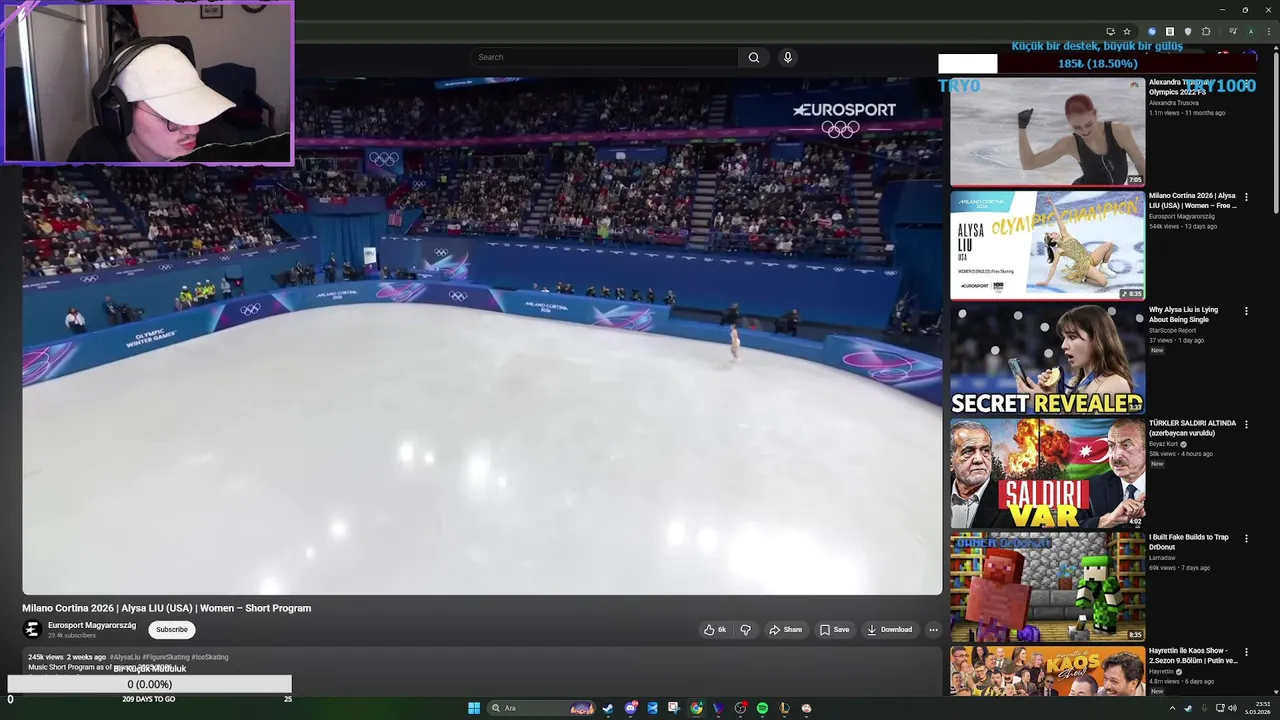
Task: Switch to Chrome in taskbar
Action: tap(696, 708)
